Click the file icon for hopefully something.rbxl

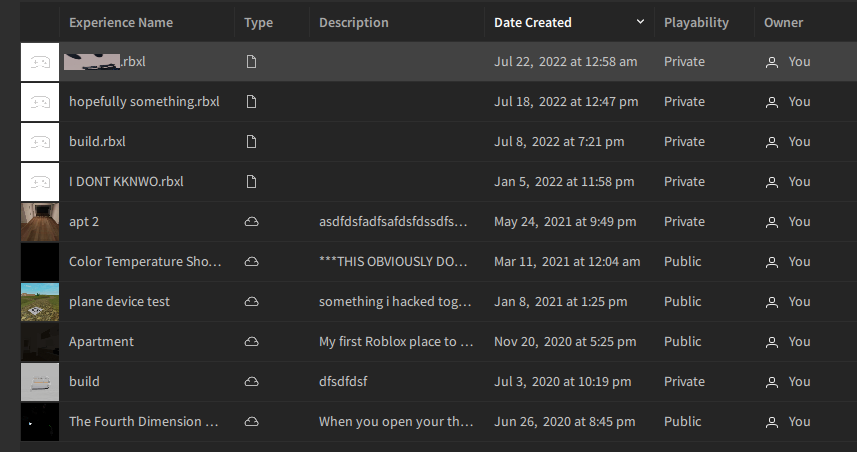(x=252, y=102)
